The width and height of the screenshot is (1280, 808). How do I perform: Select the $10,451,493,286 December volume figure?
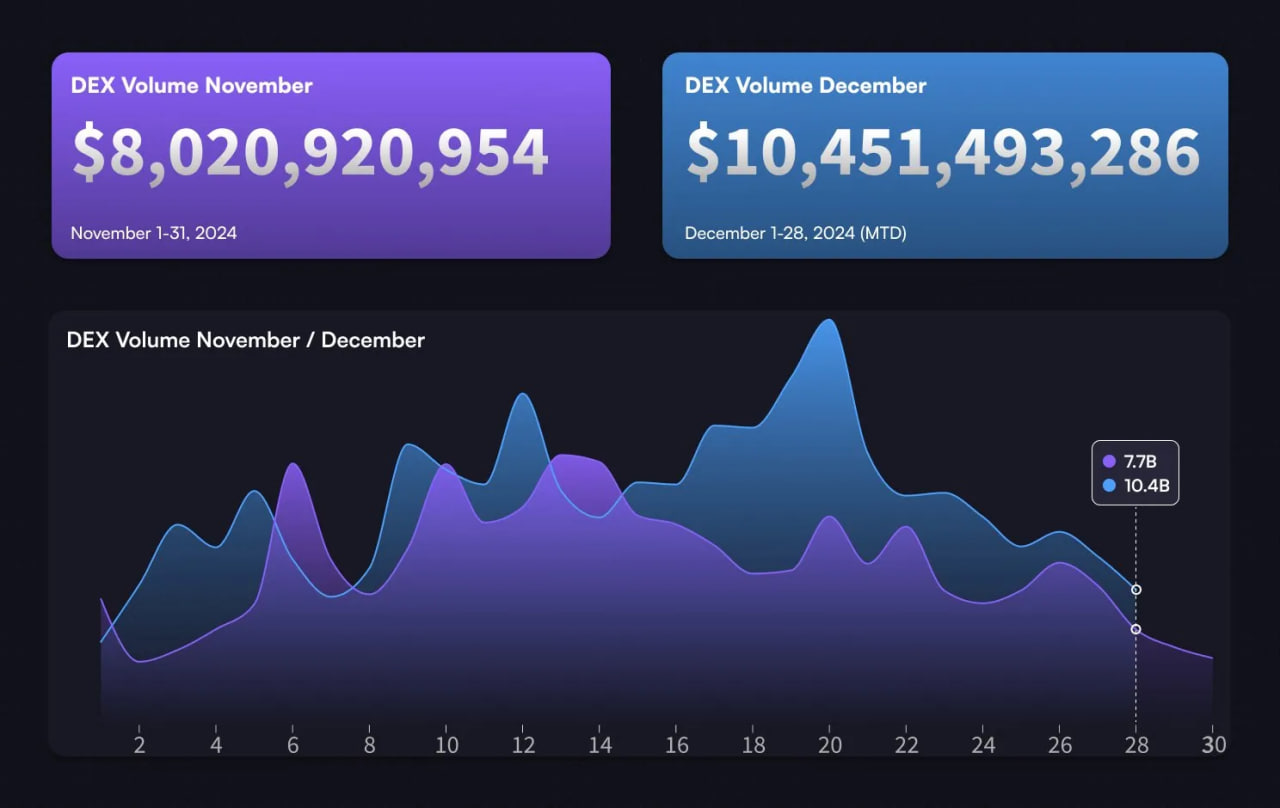click(x=943, y=152)
